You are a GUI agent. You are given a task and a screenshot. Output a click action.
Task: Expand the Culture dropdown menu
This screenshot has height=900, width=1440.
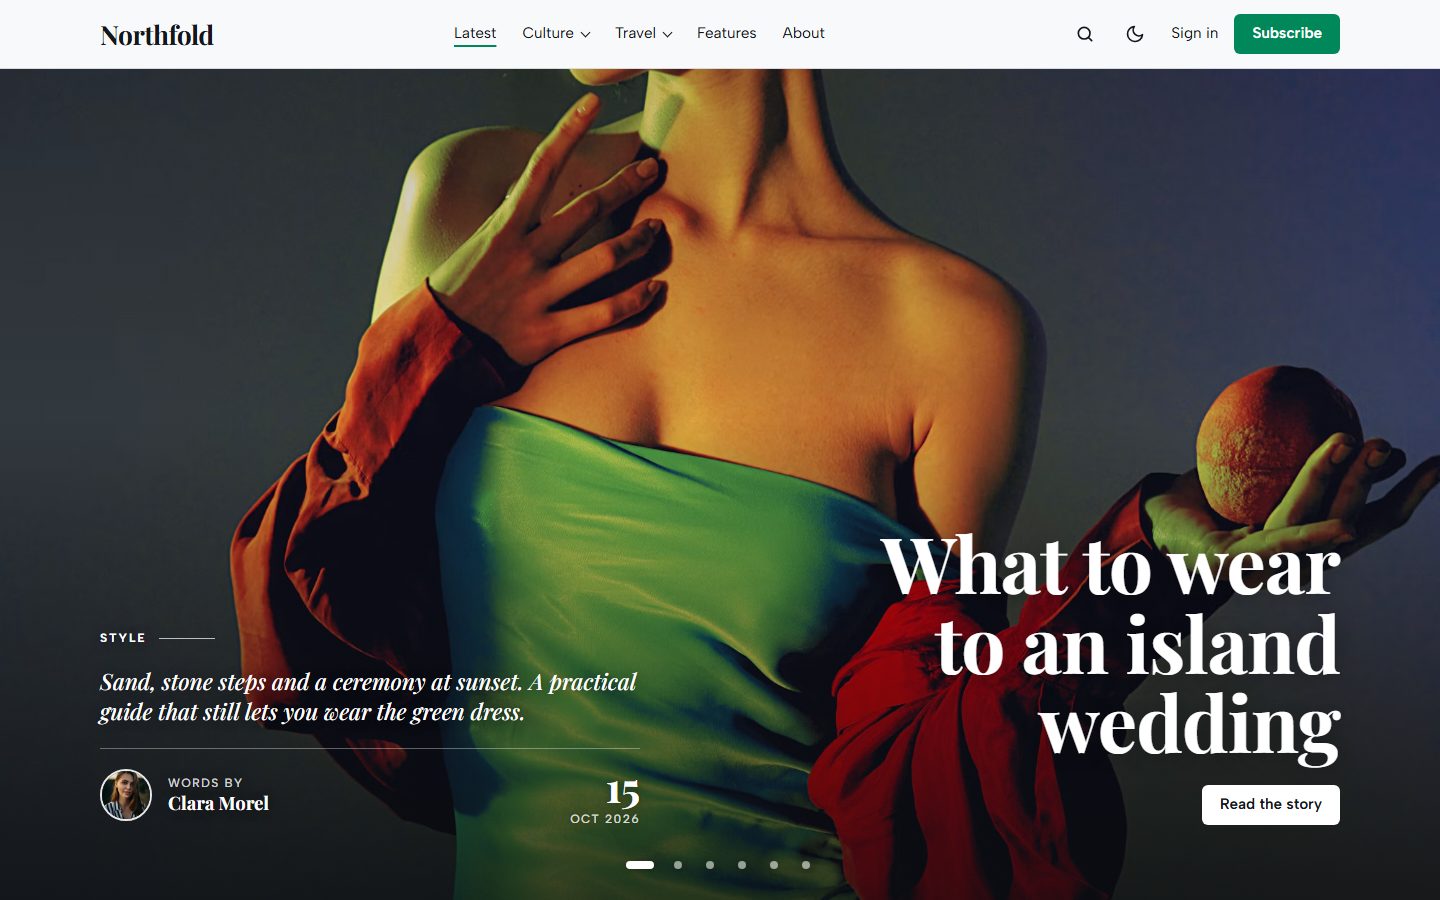click(x=556, y=33)
